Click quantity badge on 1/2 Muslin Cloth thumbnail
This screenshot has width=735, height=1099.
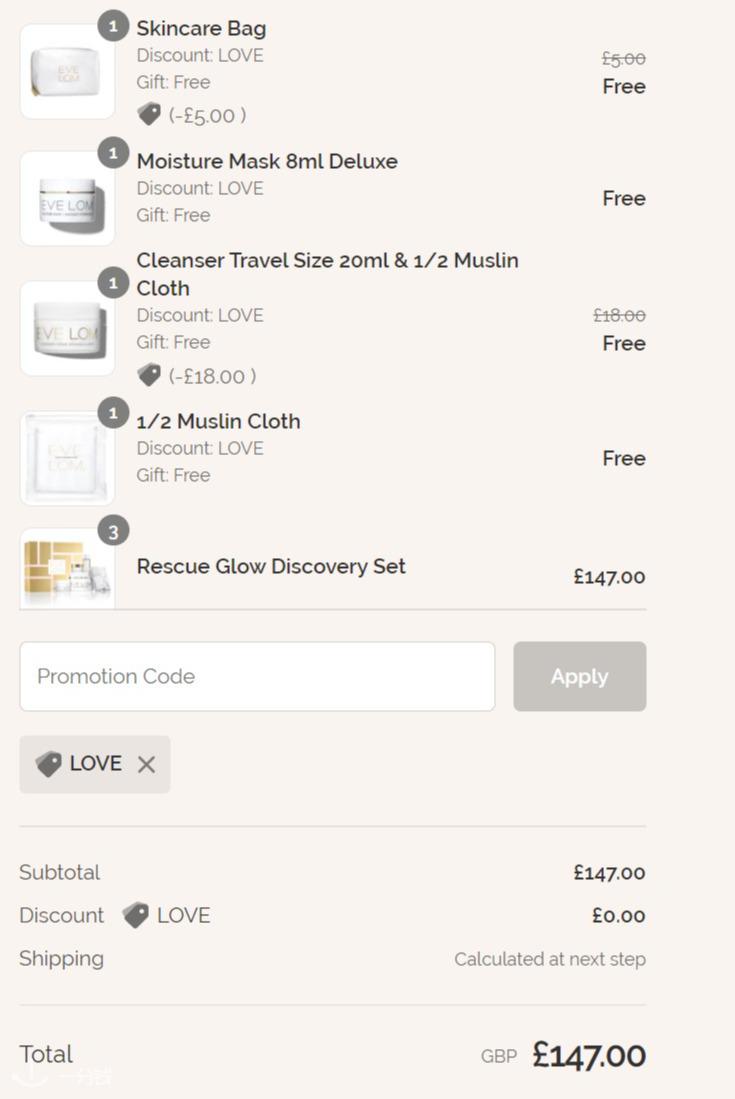113,412
